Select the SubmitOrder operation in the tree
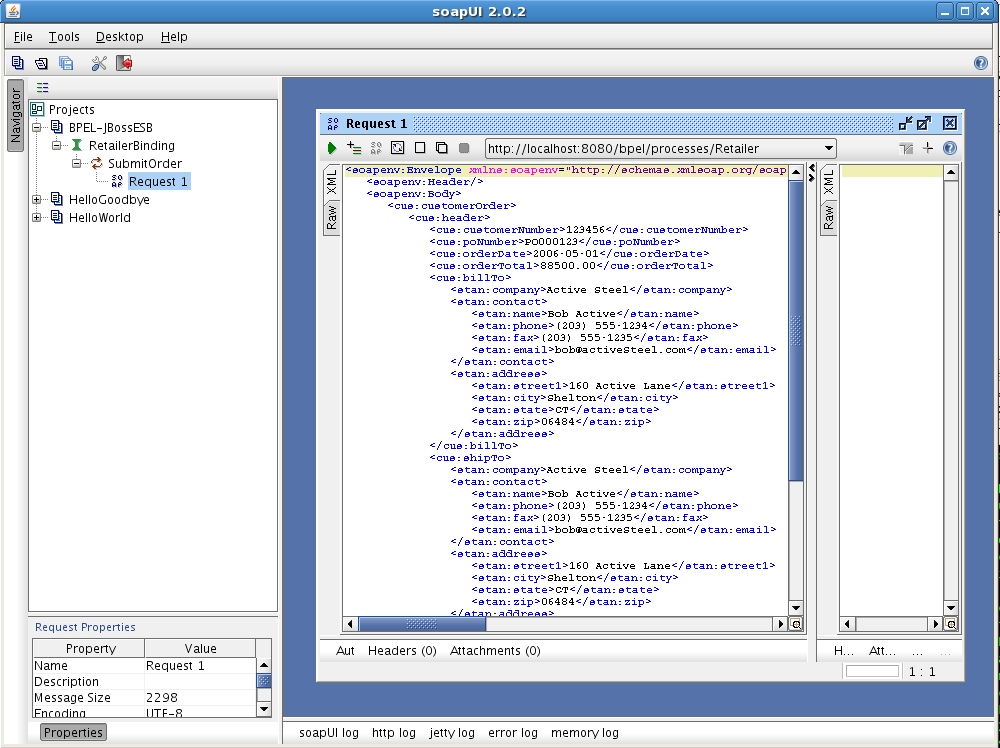 tap(145, 163)
